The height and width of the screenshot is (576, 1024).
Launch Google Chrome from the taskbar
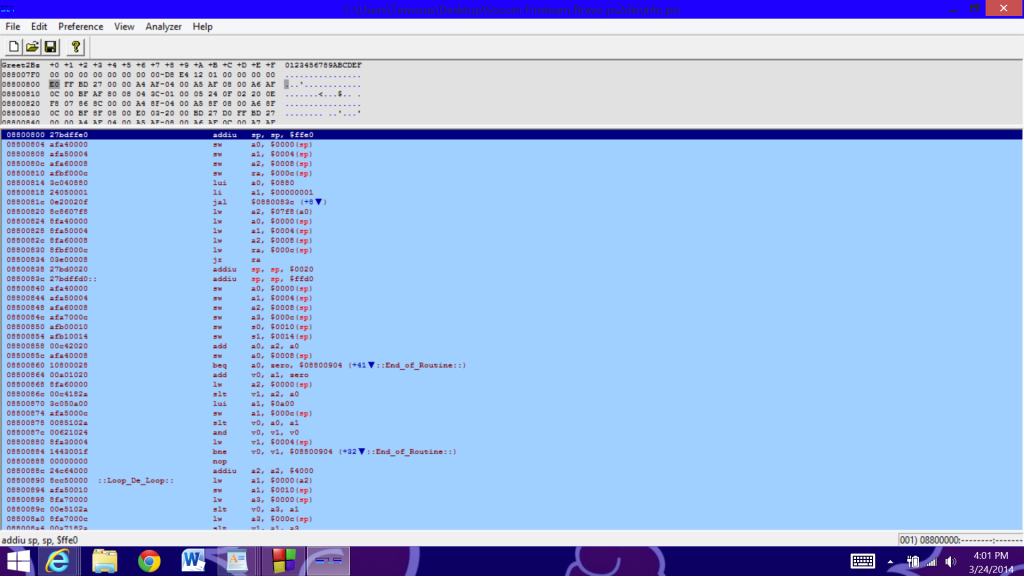coord(149,561)
